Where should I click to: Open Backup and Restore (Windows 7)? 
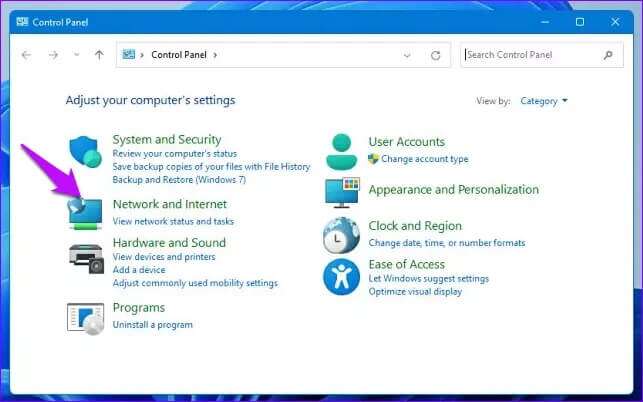(x=179, y=180)
